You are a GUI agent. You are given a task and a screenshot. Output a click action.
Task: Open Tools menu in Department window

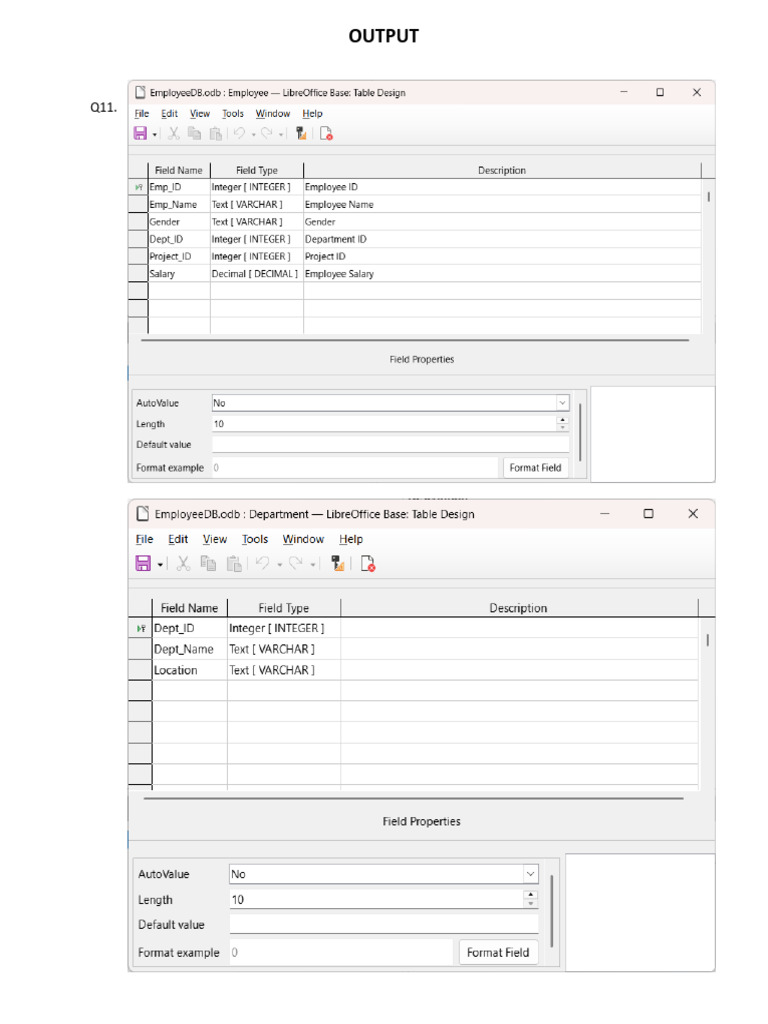255,539
